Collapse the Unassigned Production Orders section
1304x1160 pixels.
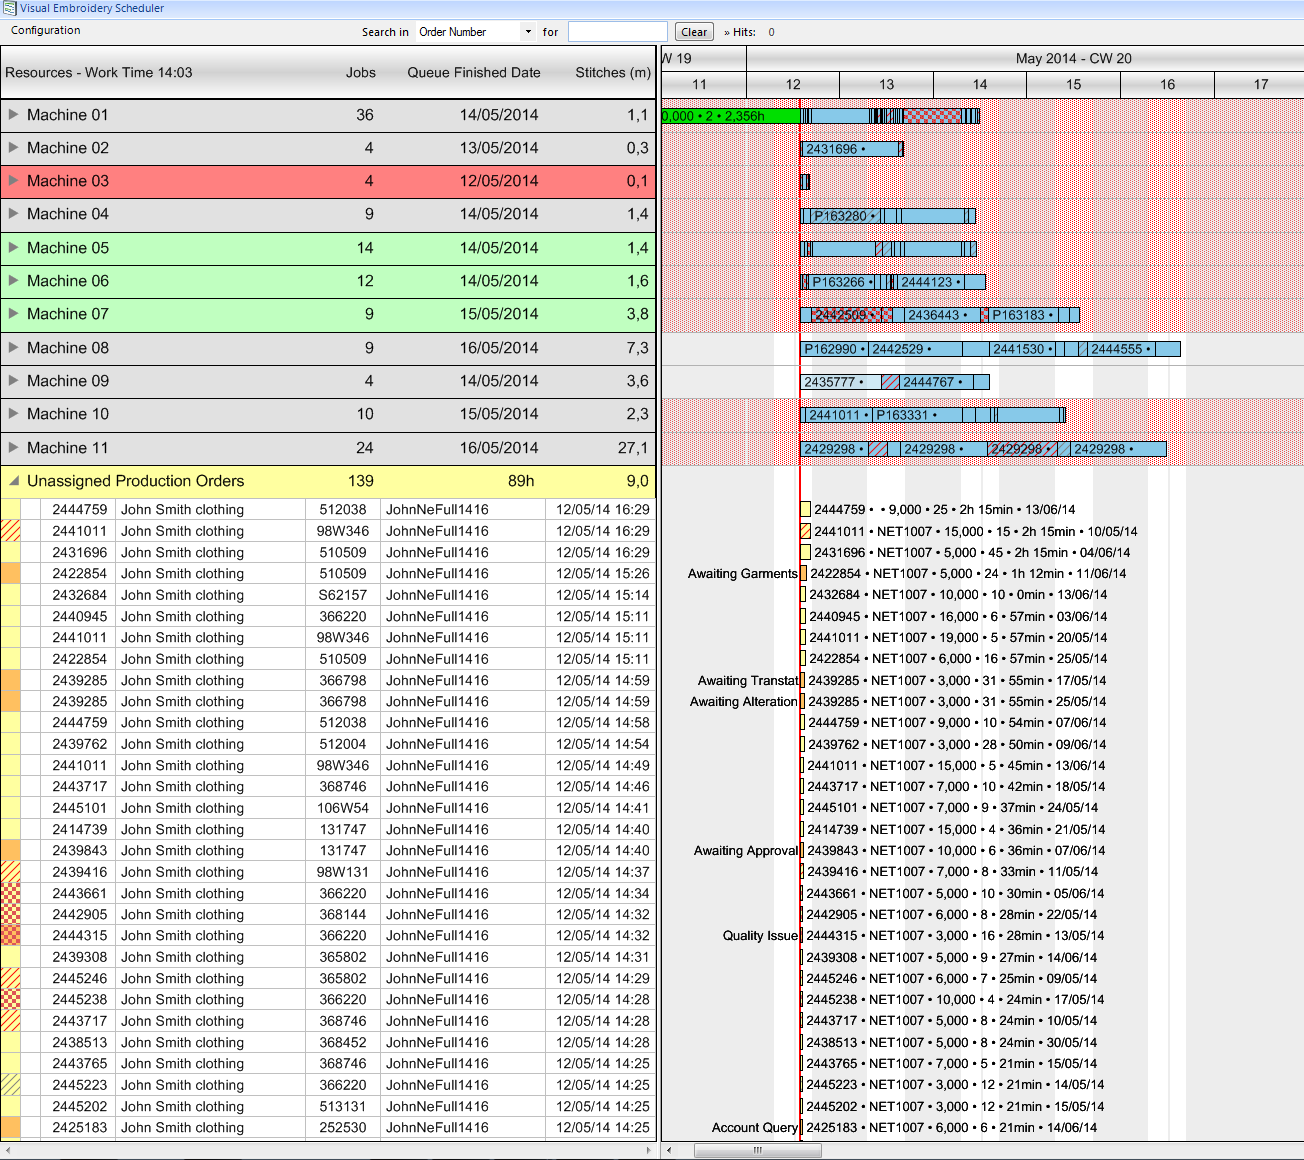(13, 481)
